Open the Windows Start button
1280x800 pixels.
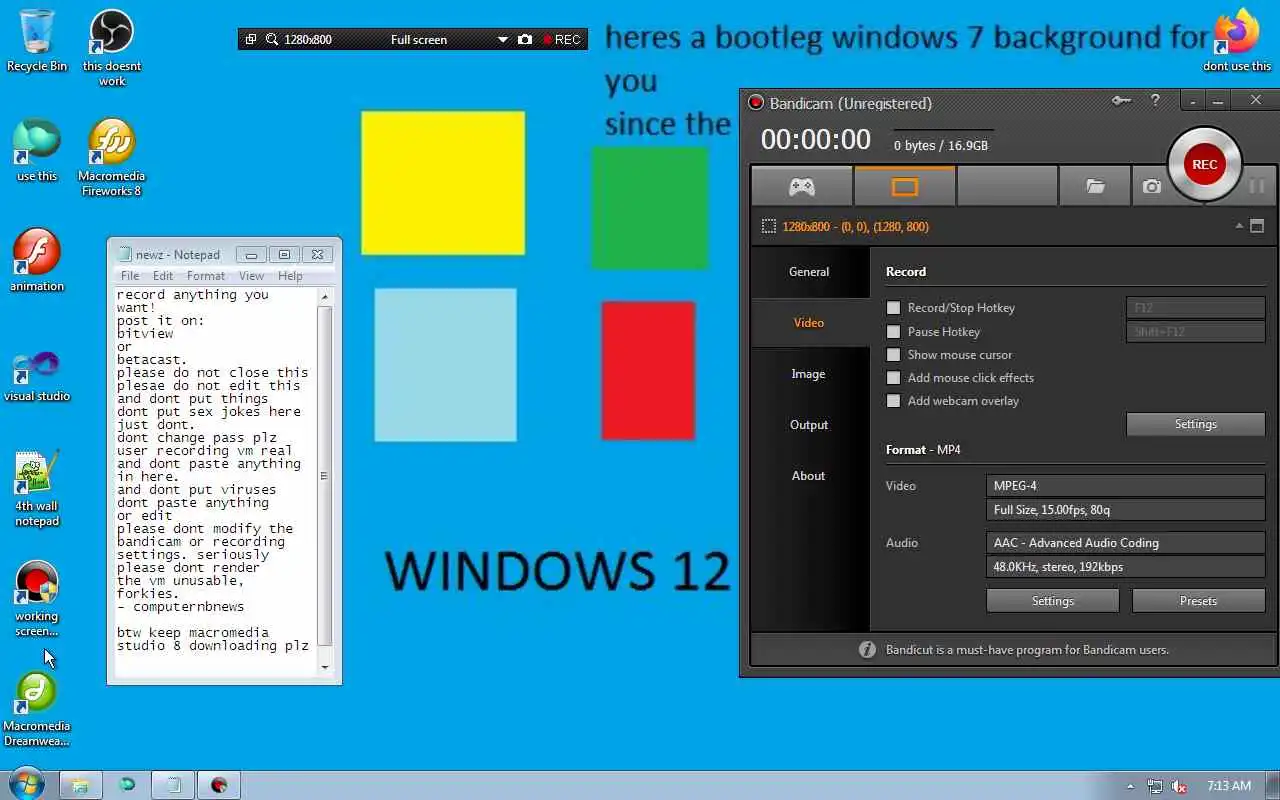pyautogui.click(x=25, y=785)
